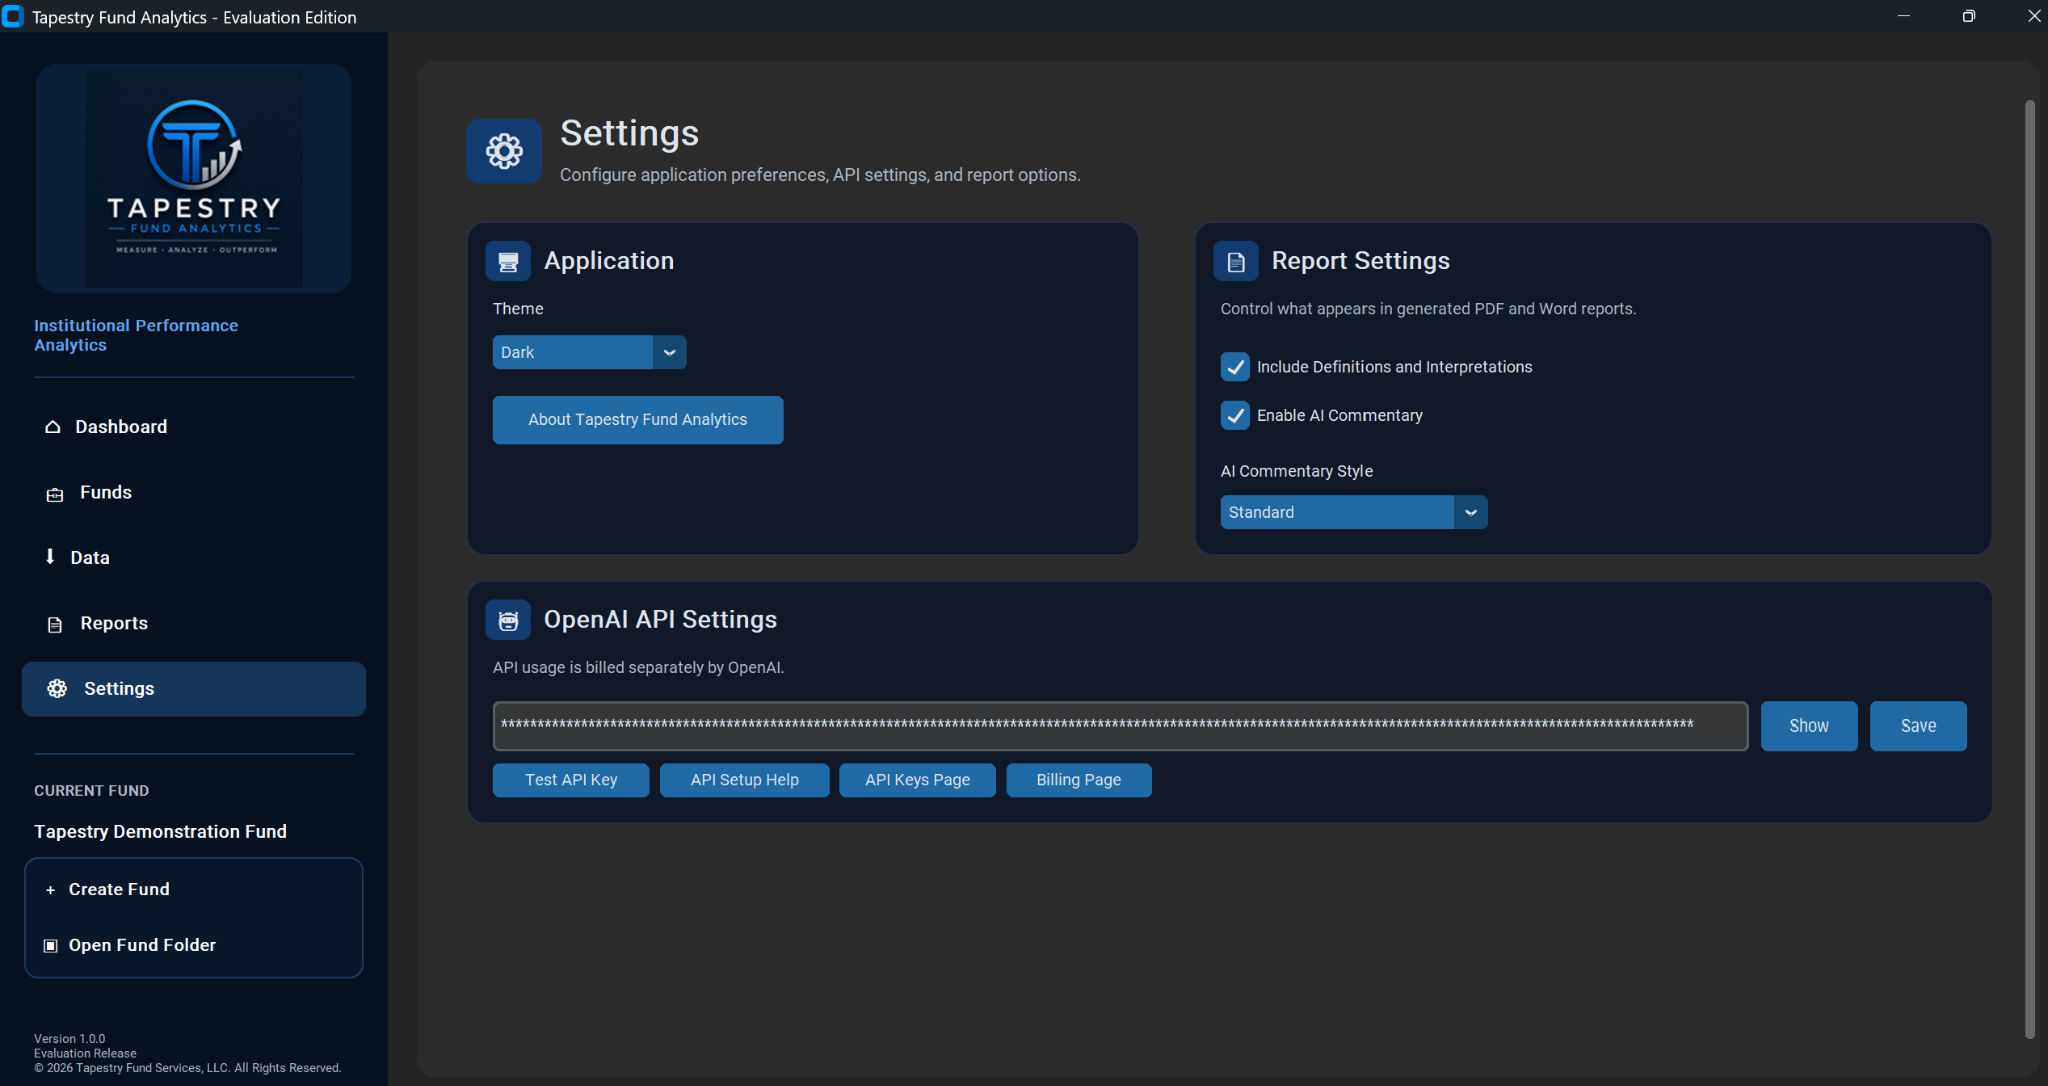Expand the Theme dropdown arrow

click(x=670, y=352)
